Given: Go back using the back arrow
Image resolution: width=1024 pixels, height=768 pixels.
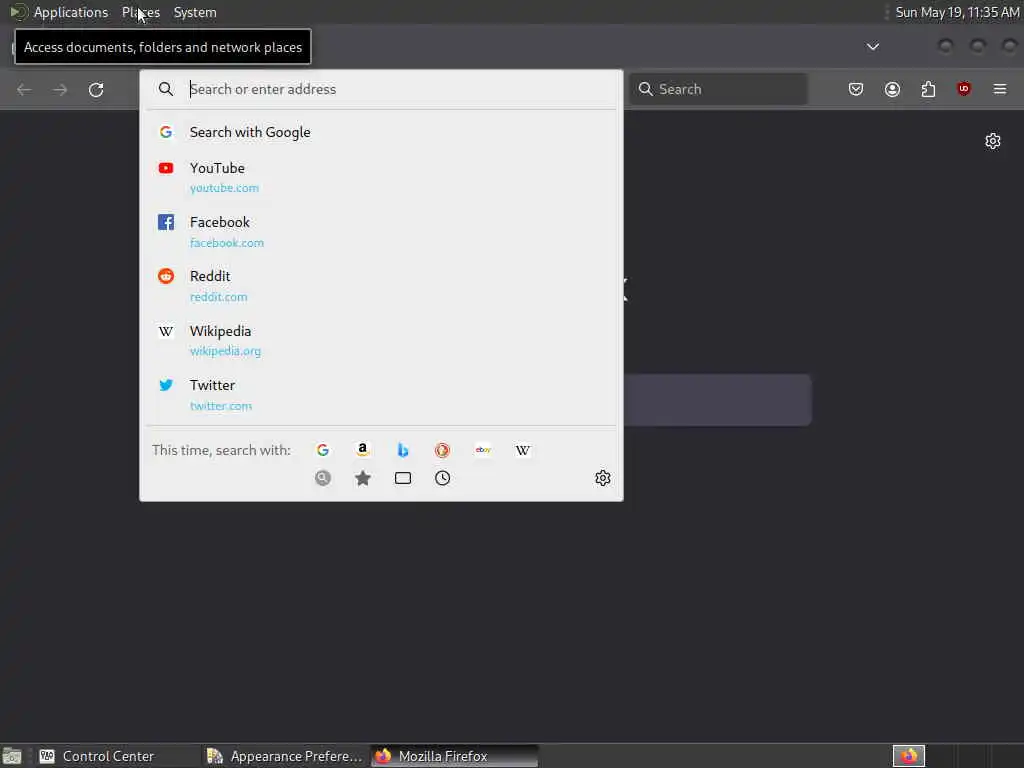Looking at the screenshot, I should point(24,89).
